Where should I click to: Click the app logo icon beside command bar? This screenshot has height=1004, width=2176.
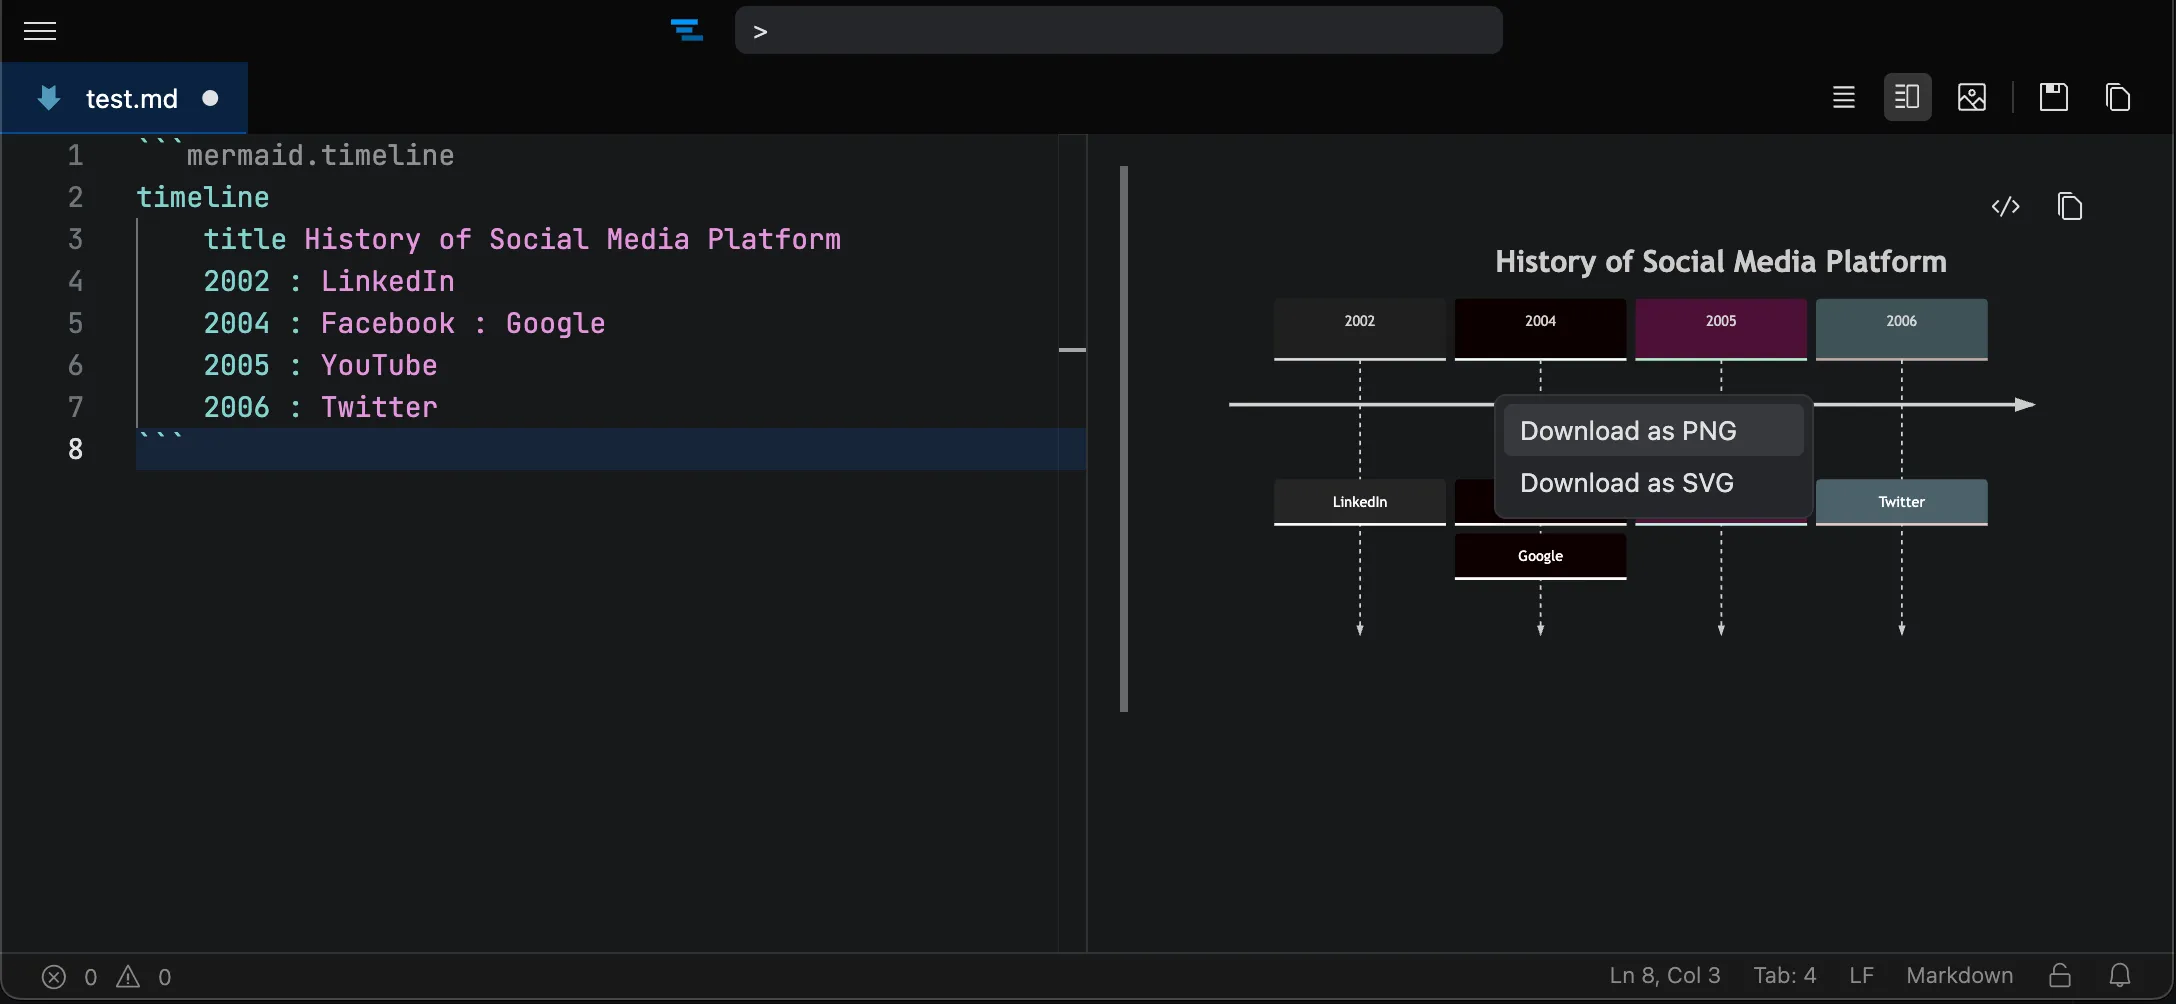point(686,31)
